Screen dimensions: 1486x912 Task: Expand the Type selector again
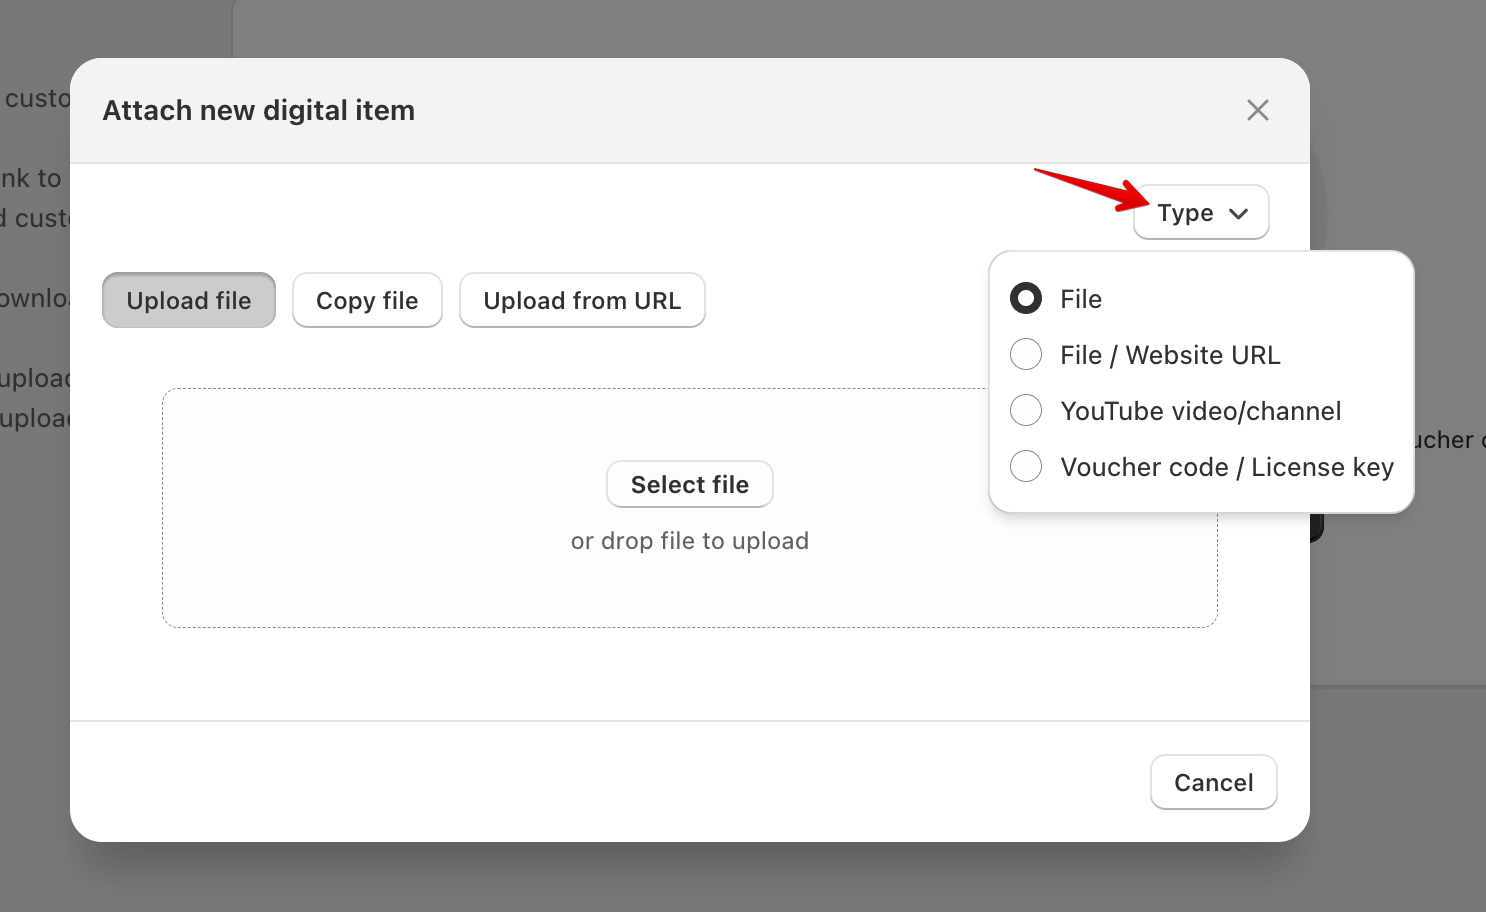pyautogui.click(x=1200, y=212)
